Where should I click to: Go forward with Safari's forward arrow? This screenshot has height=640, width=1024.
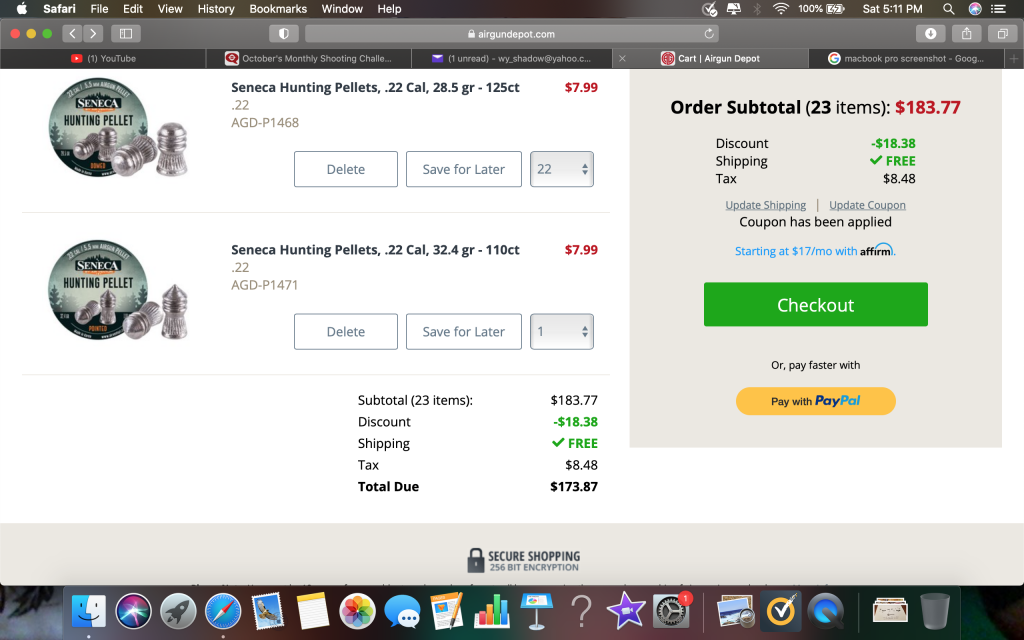click(x=93, y=33)
